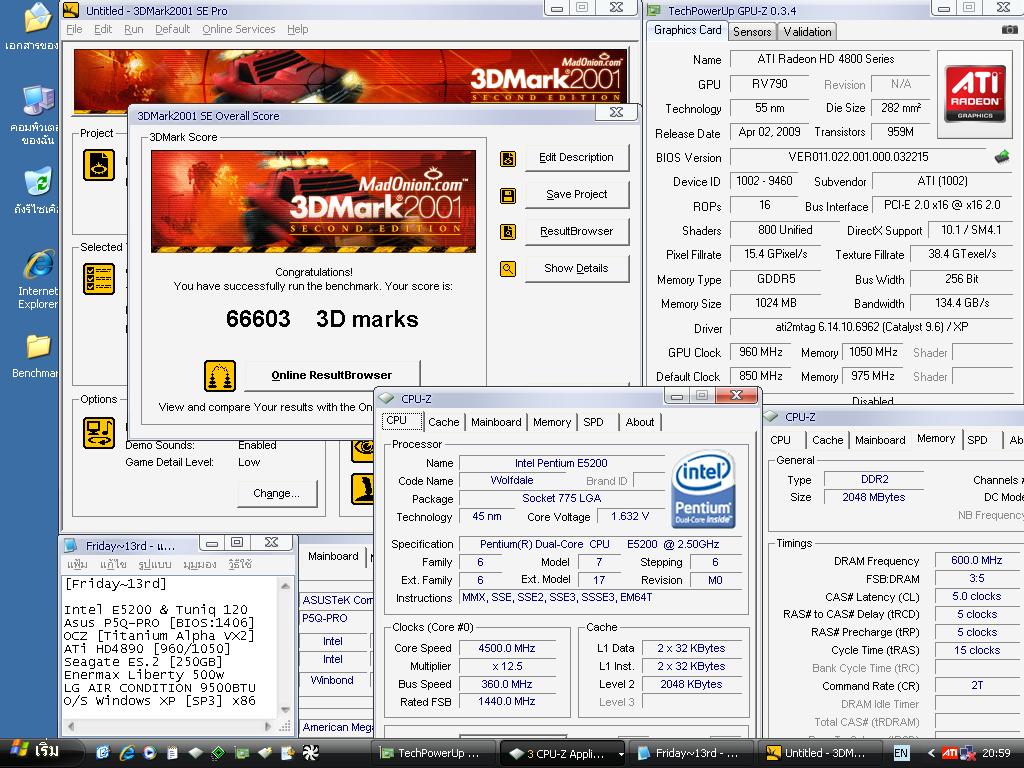Viewport: 1024px width, 768px height.
Task: Open My Documents desktop icon
Action: (34, 26)
